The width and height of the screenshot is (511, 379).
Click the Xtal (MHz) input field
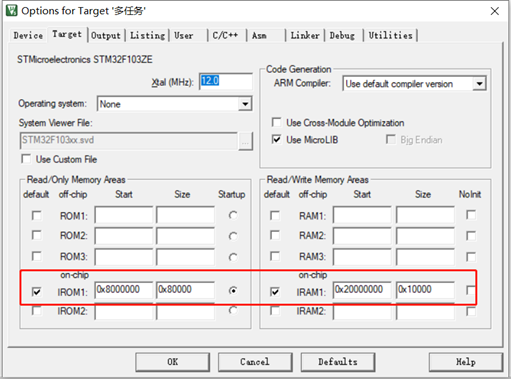coord(226,81)
